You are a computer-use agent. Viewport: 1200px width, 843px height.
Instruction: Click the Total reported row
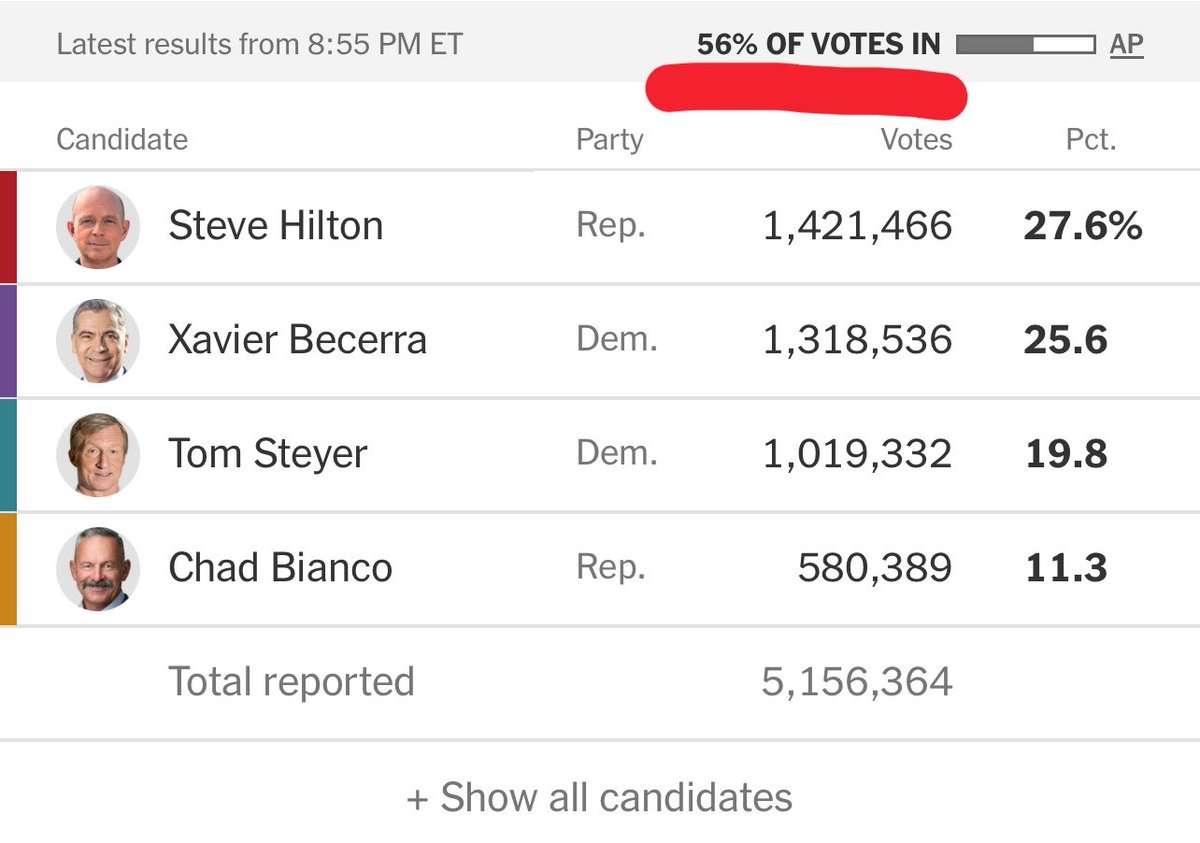point(600,683)
